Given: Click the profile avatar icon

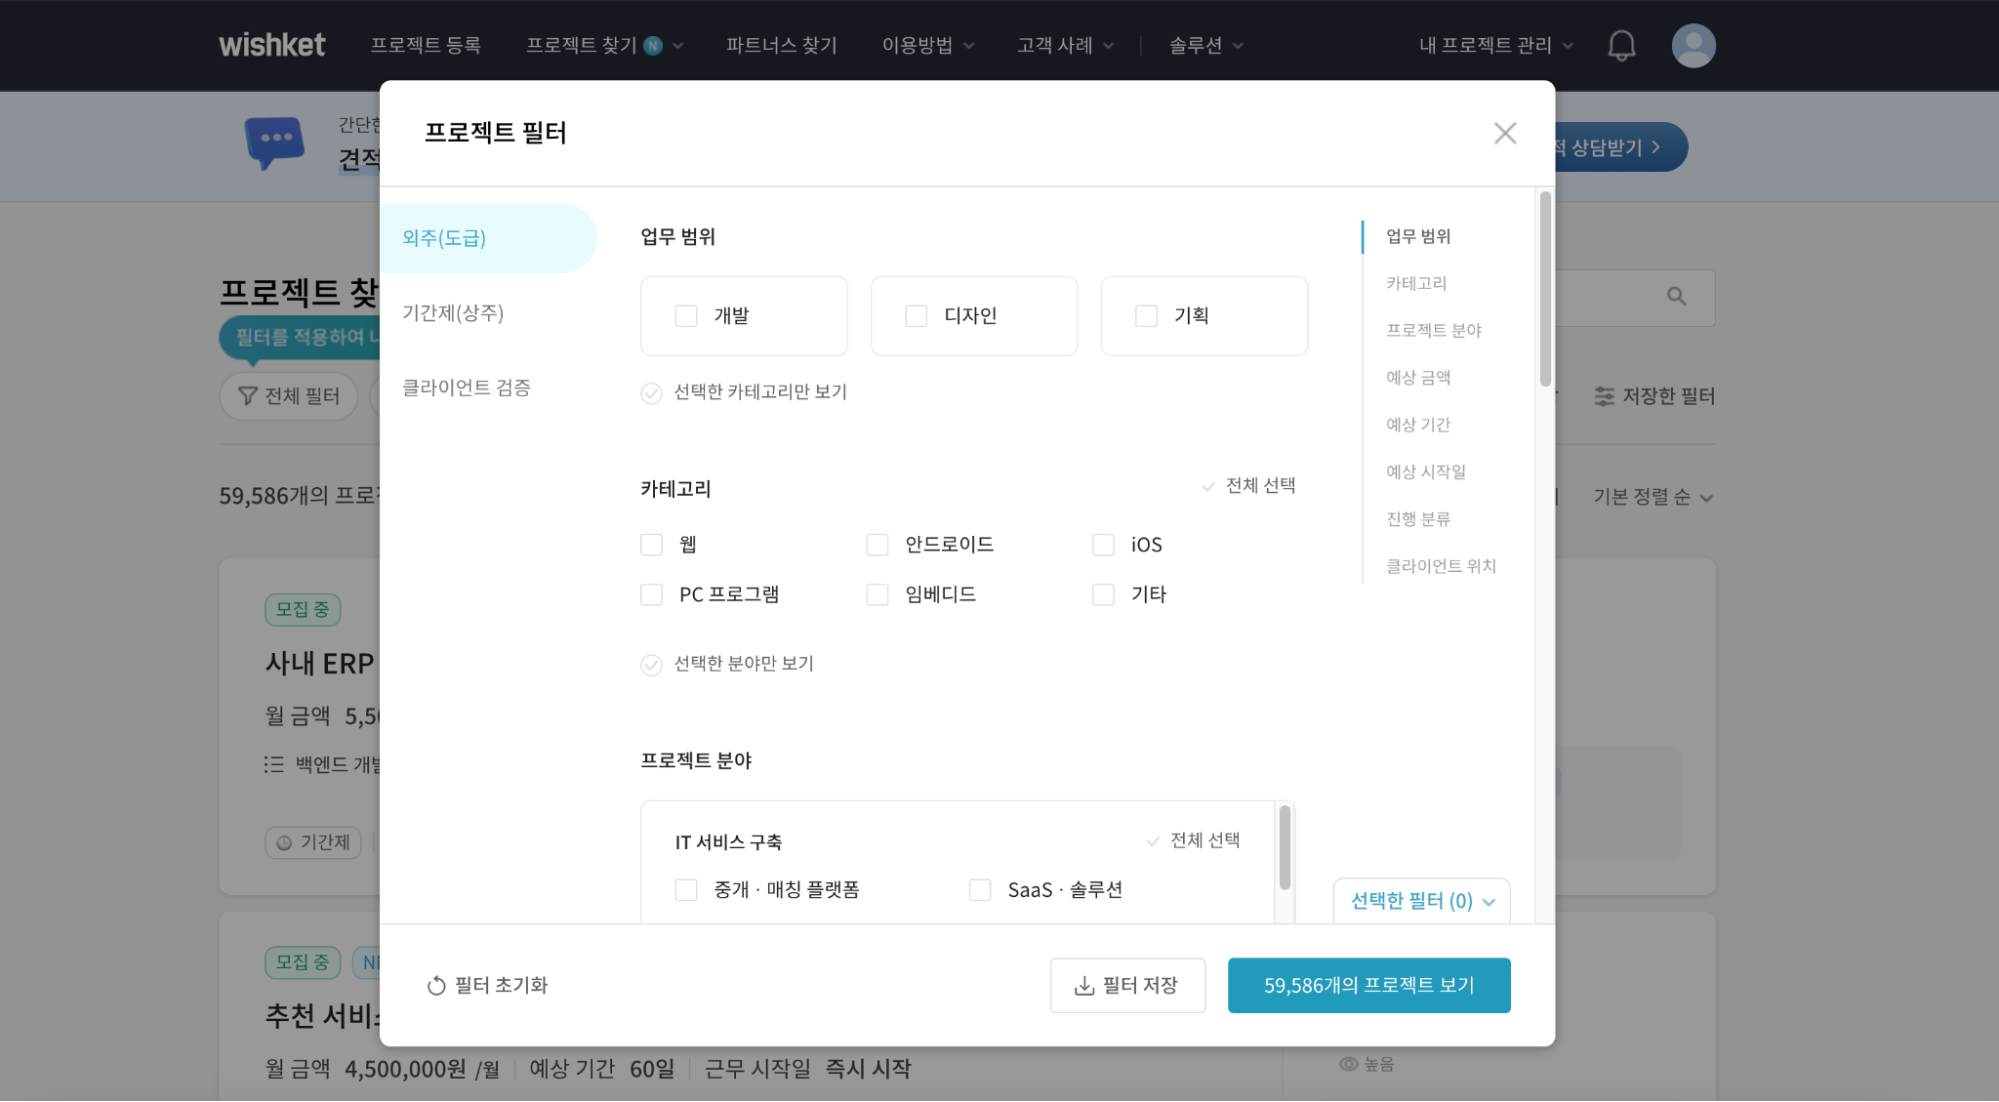Looking at the screenshot, I should coord(1693,45).
